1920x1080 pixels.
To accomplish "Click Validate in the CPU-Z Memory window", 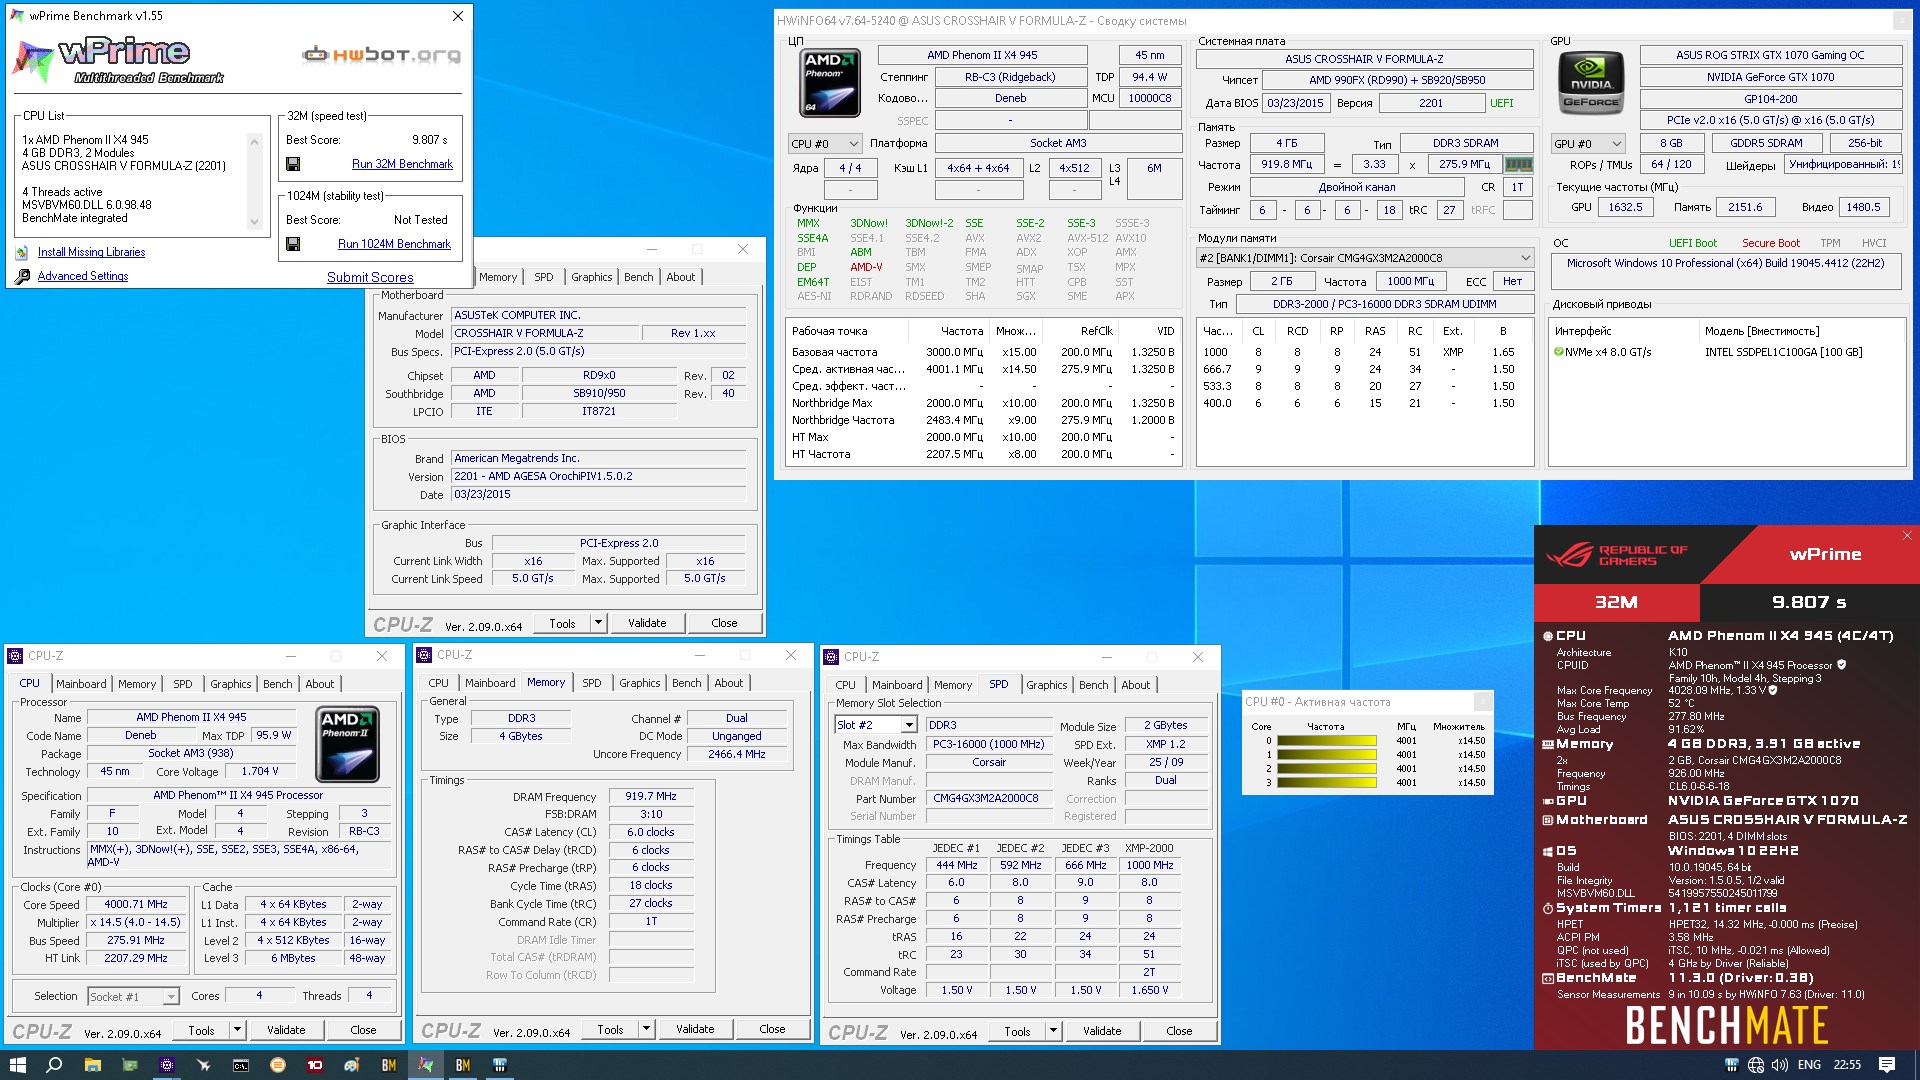I will [695, 1030].
